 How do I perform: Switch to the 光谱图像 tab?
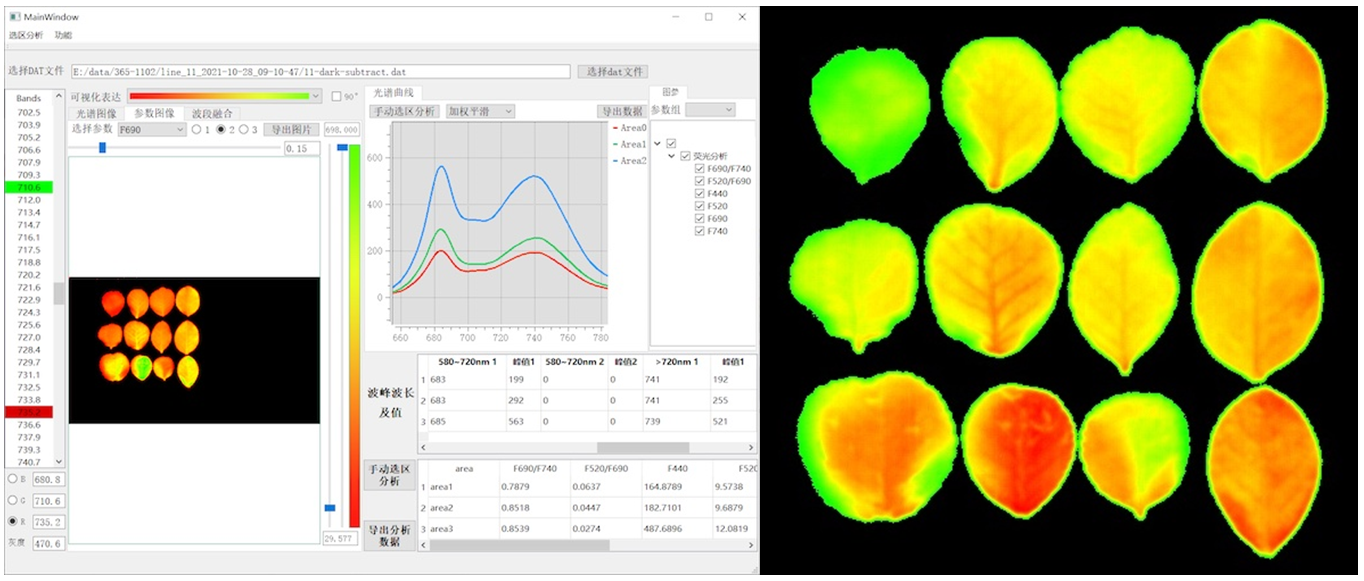coord(97,114)
